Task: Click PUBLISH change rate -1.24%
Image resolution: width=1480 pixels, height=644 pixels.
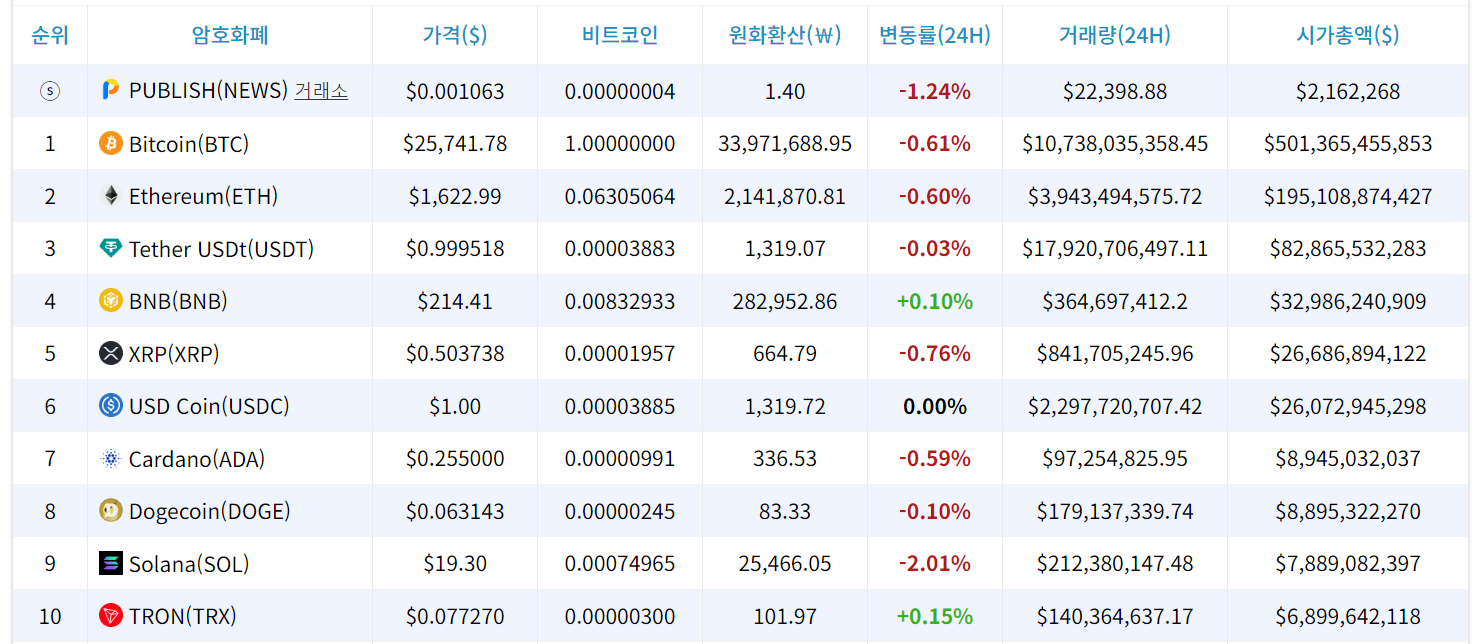Action: tap(935, 91)
